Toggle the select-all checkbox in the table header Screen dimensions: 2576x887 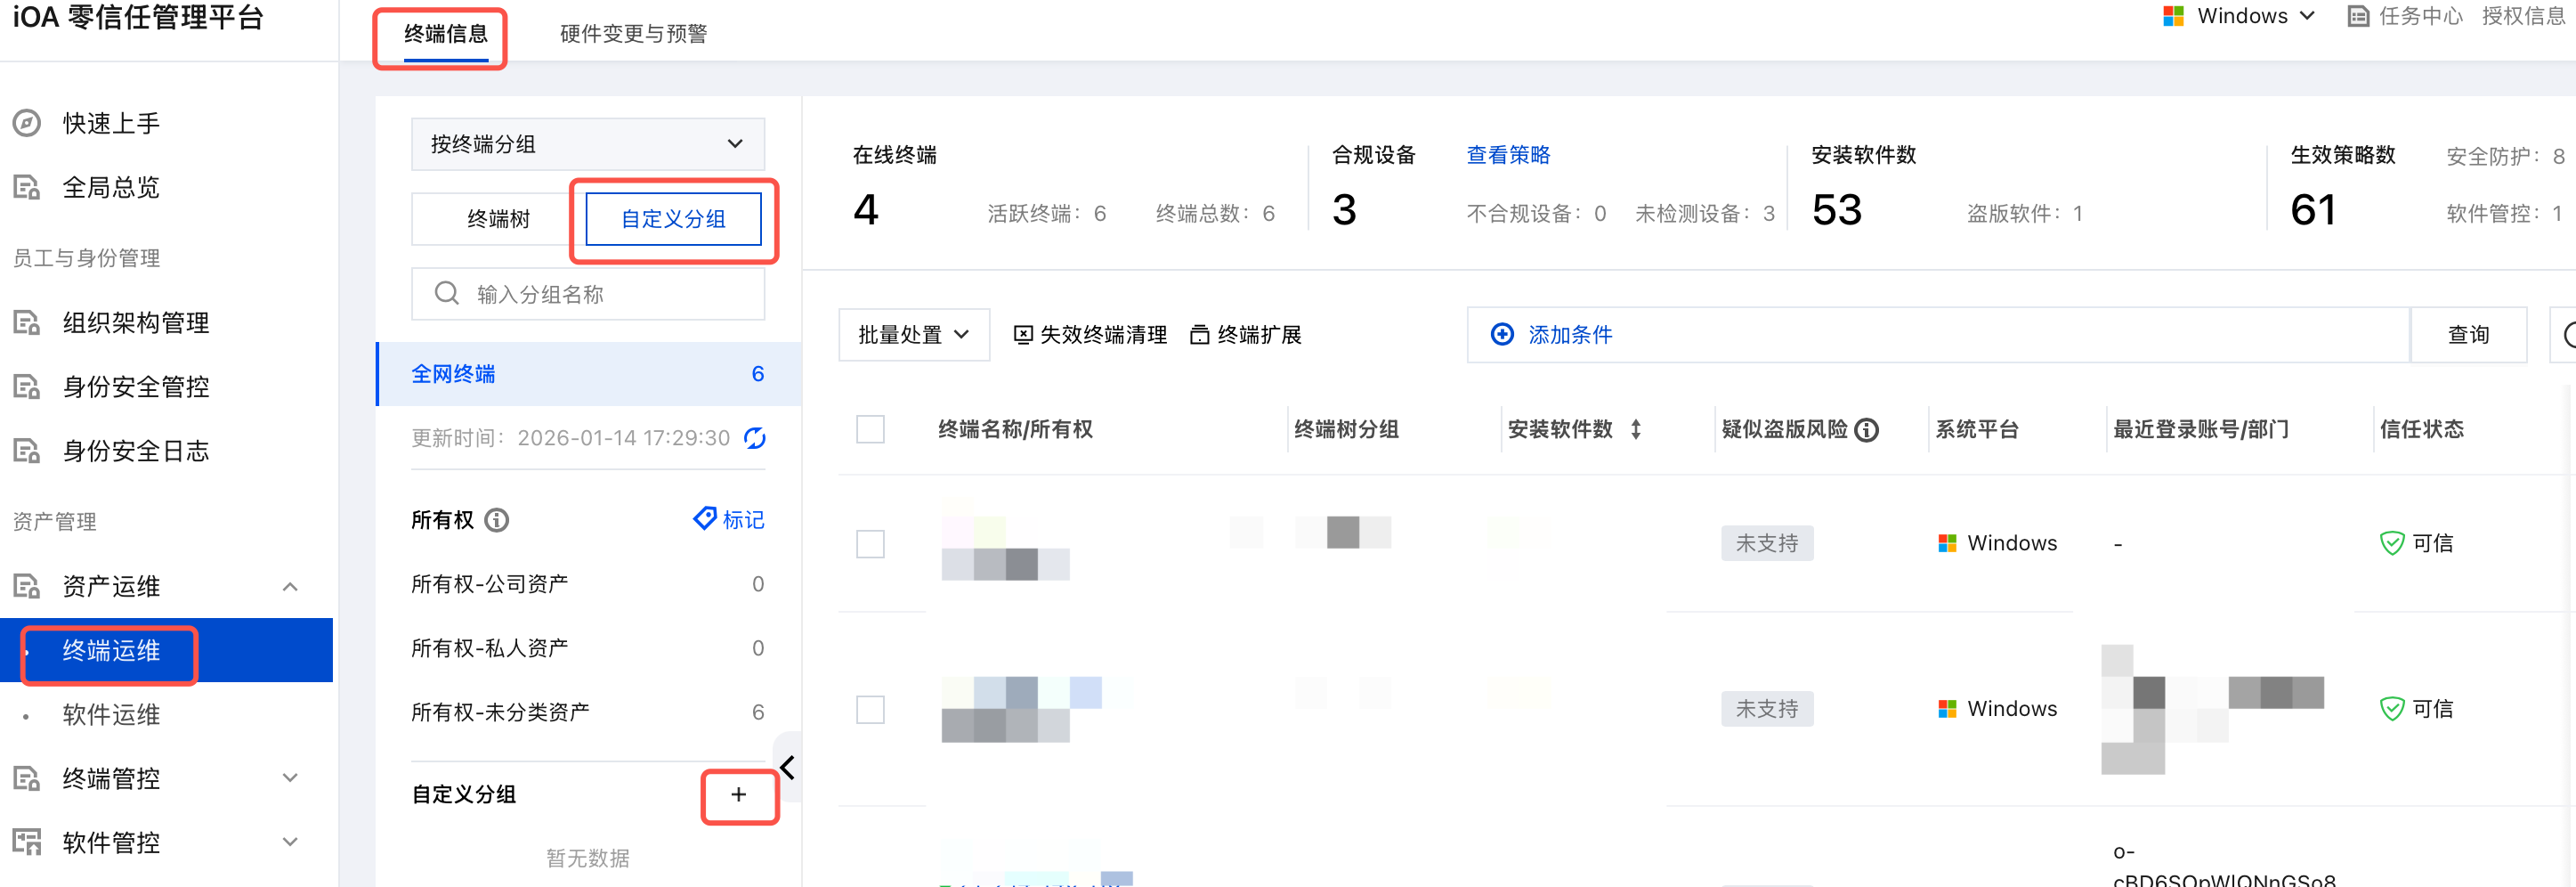pyautogui.click(x=871, y=429)
